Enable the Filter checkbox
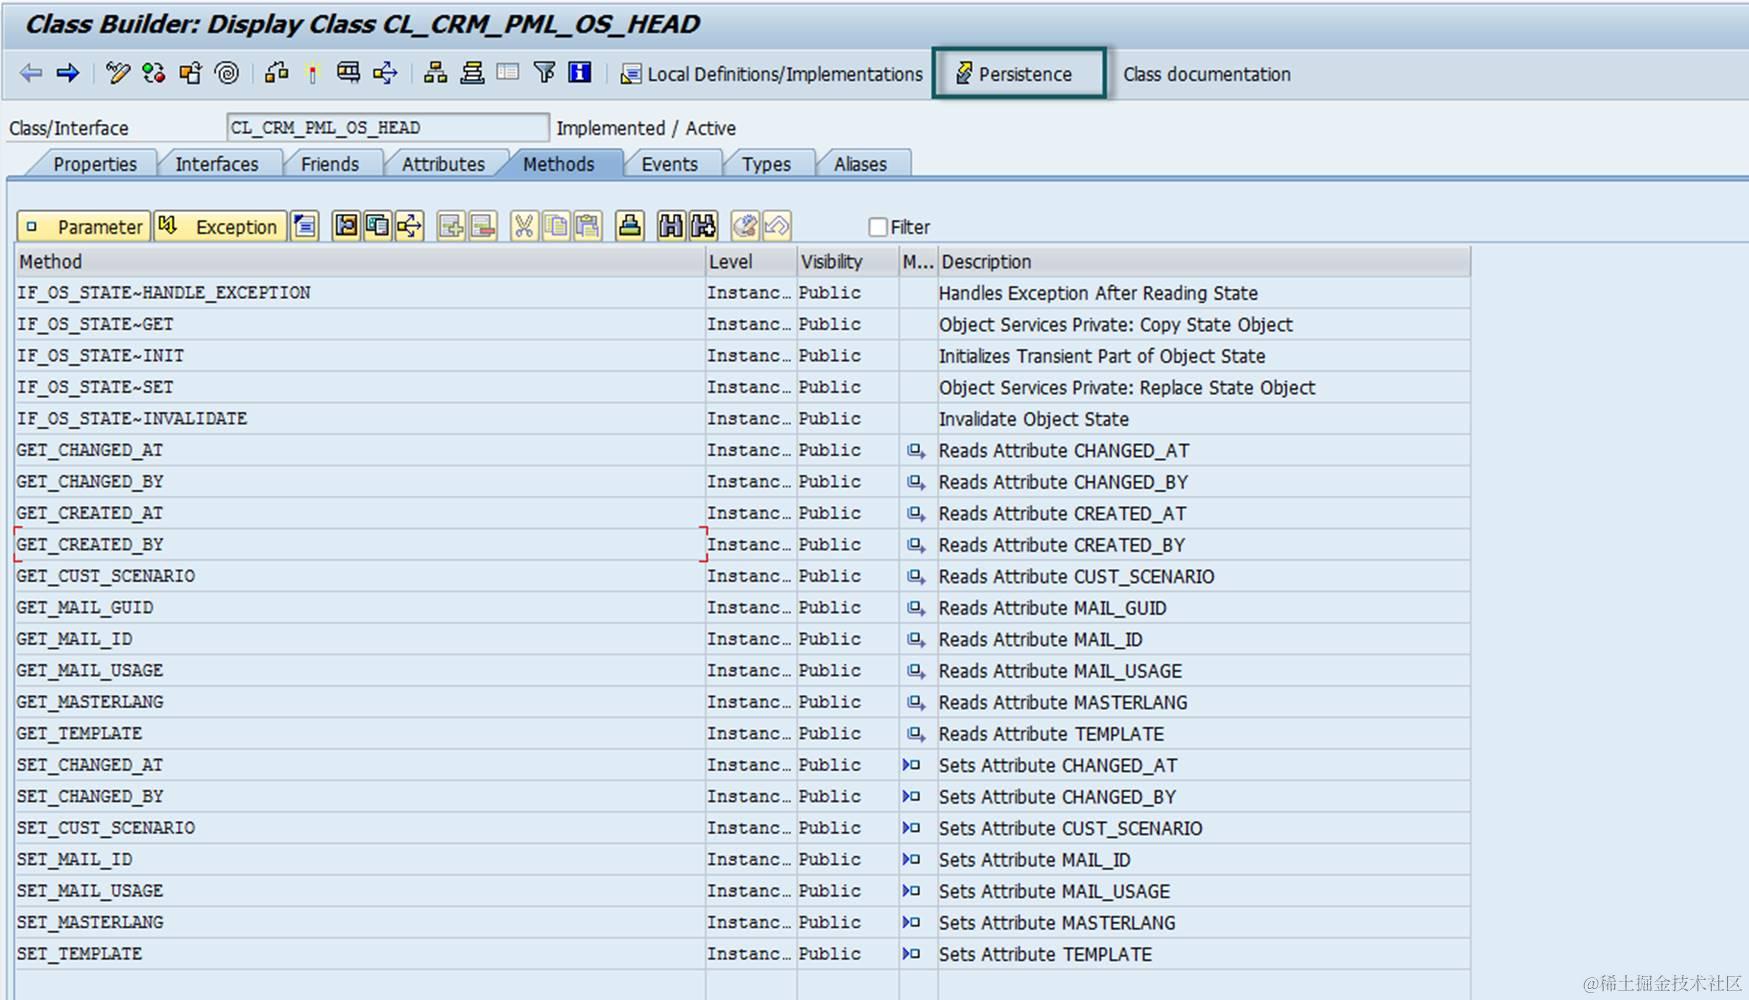Image resolution: width=1749 pixels, height=1000 pixels. (878, 227)
